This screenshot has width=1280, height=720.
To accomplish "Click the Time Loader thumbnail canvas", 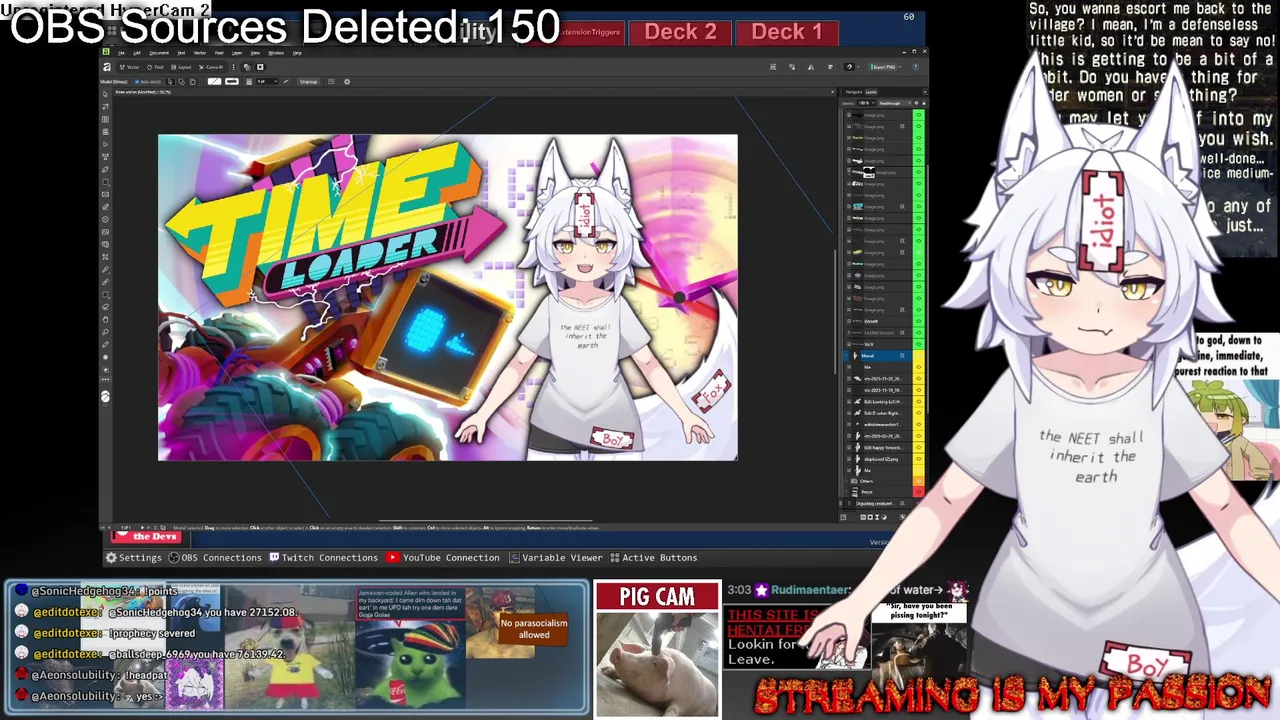I will click(447, 297).
